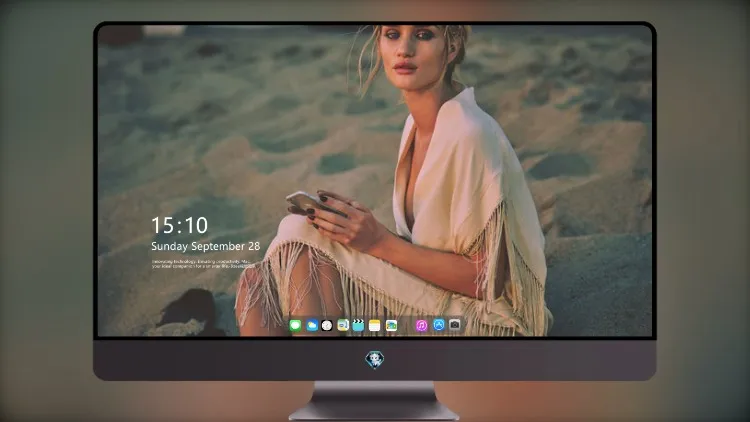The height and width of the screenshot is (422, 750).
Task: Open the Photos gallery app in dock
Action: coord(391,325)
